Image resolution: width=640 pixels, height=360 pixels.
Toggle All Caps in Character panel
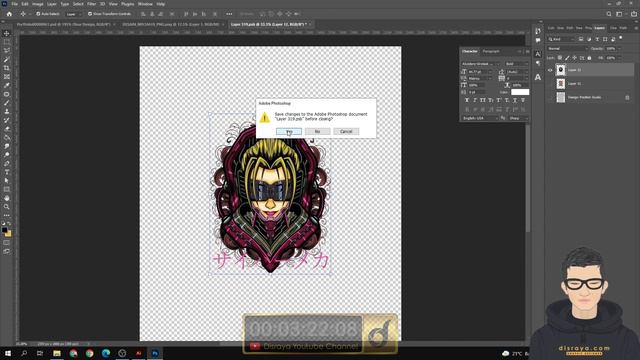click(483, 100)
